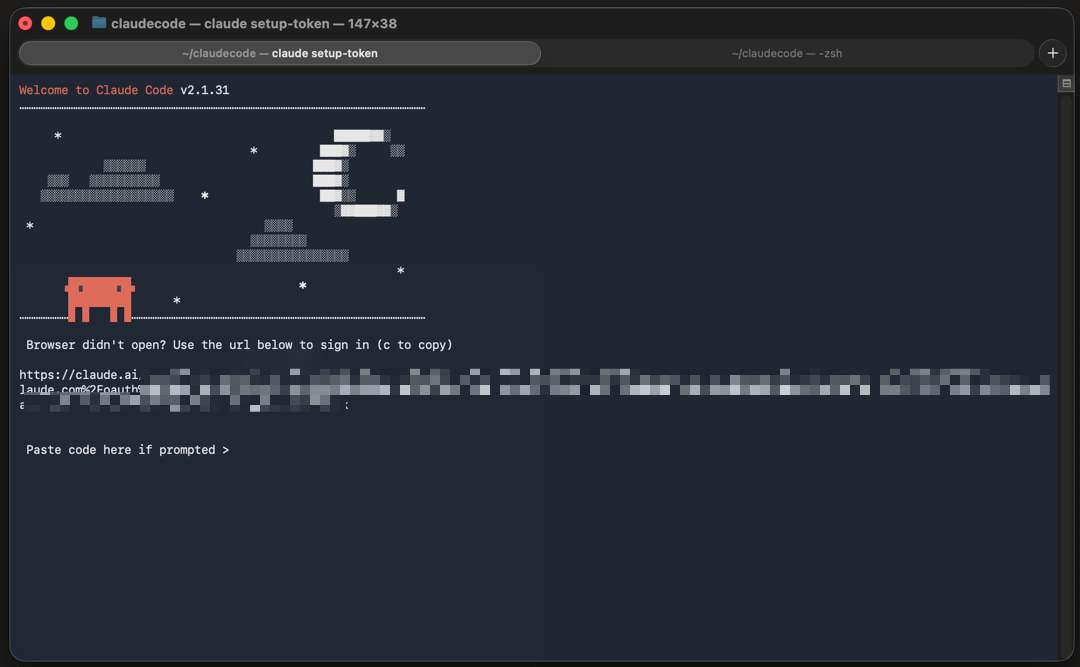
Task: Click the folder proxy icon in title bar
Action: pyautogui.click(x=99, y=23)
